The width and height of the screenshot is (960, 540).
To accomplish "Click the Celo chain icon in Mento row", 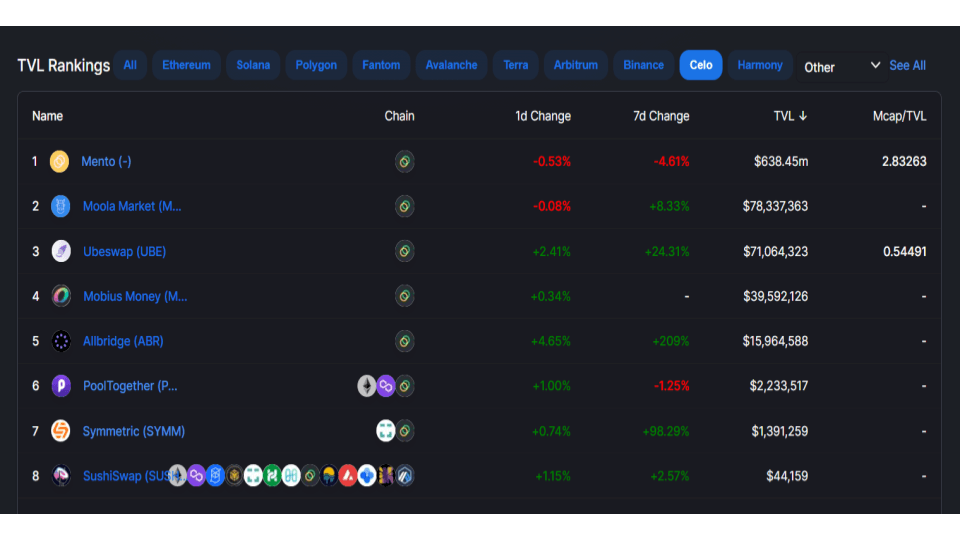I will (405, 162).
